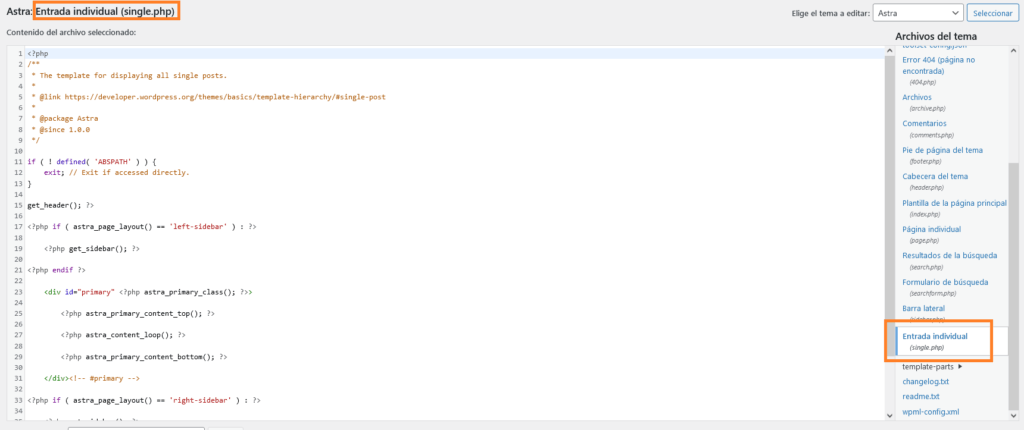Click line number 11 in gutter
1024x430 pixels.
16,162
